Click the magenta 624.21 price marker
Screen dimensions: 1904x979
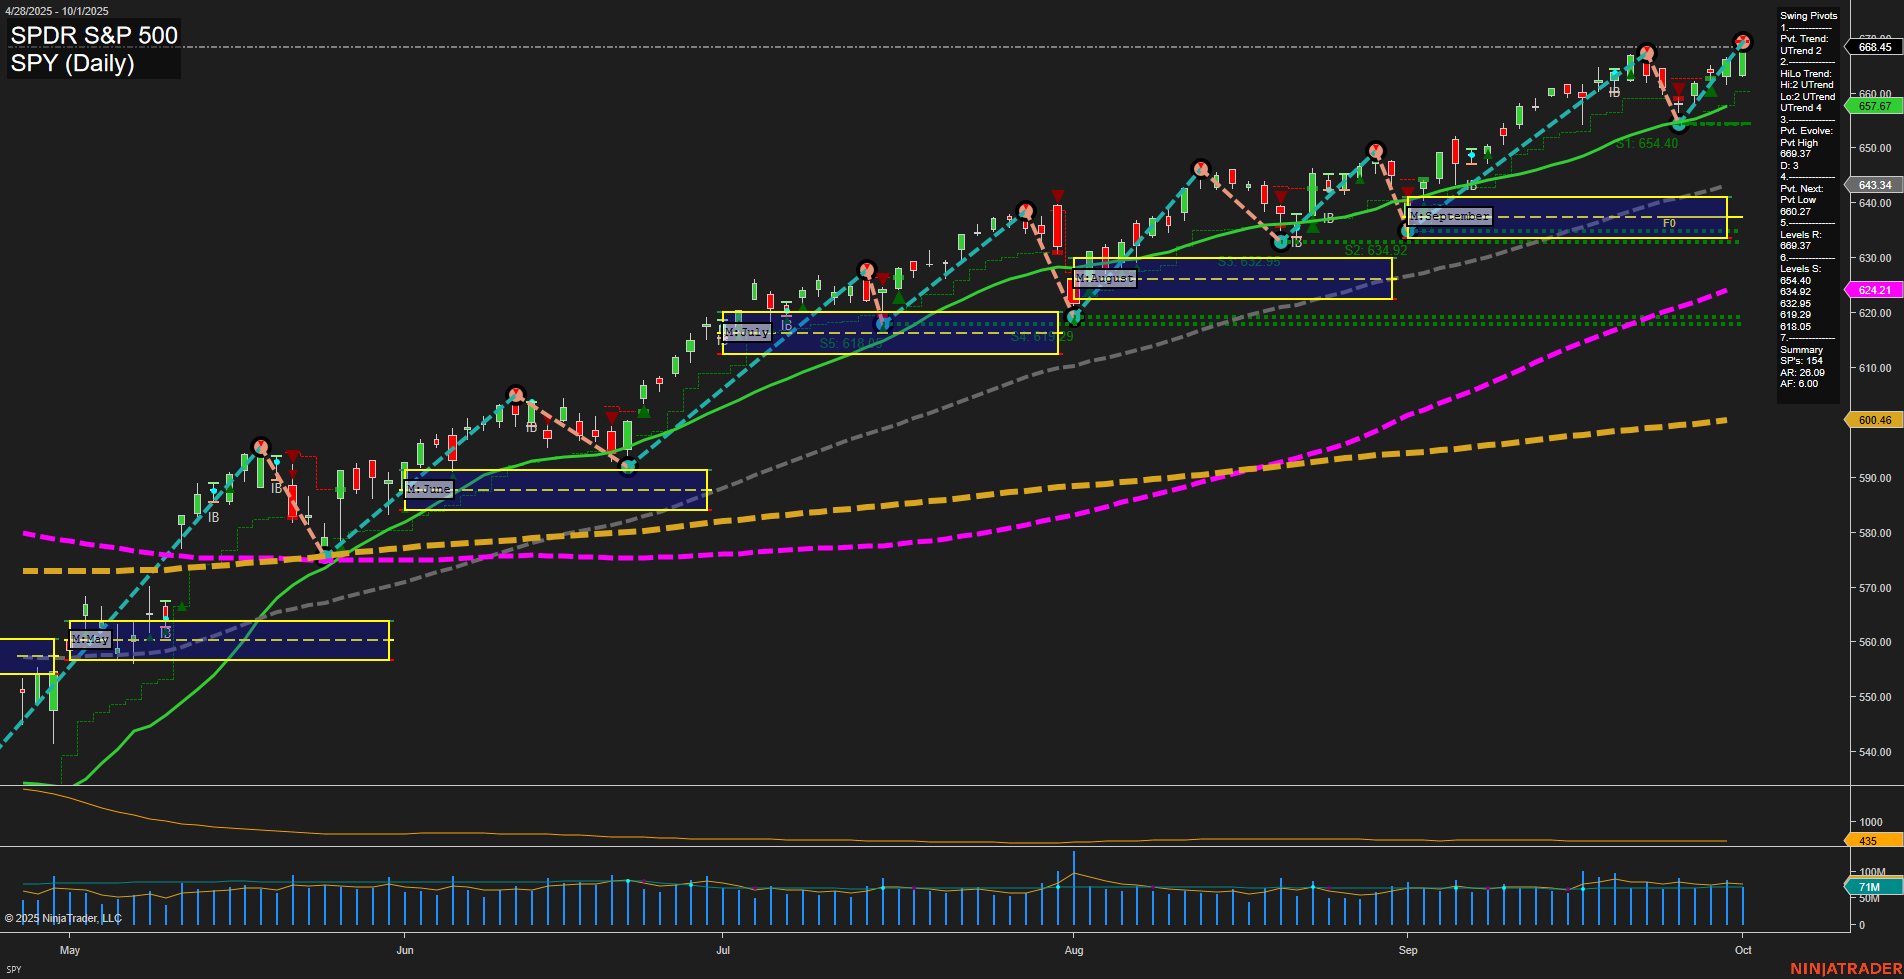(1873, 290)
